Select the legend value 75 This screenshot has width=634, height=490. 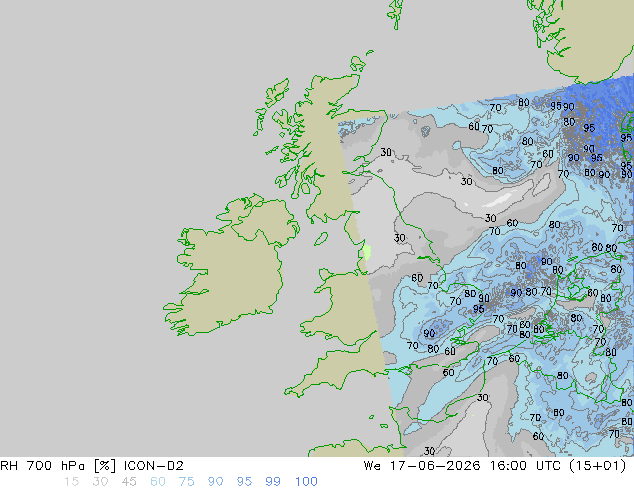click(x=186, y=482)
